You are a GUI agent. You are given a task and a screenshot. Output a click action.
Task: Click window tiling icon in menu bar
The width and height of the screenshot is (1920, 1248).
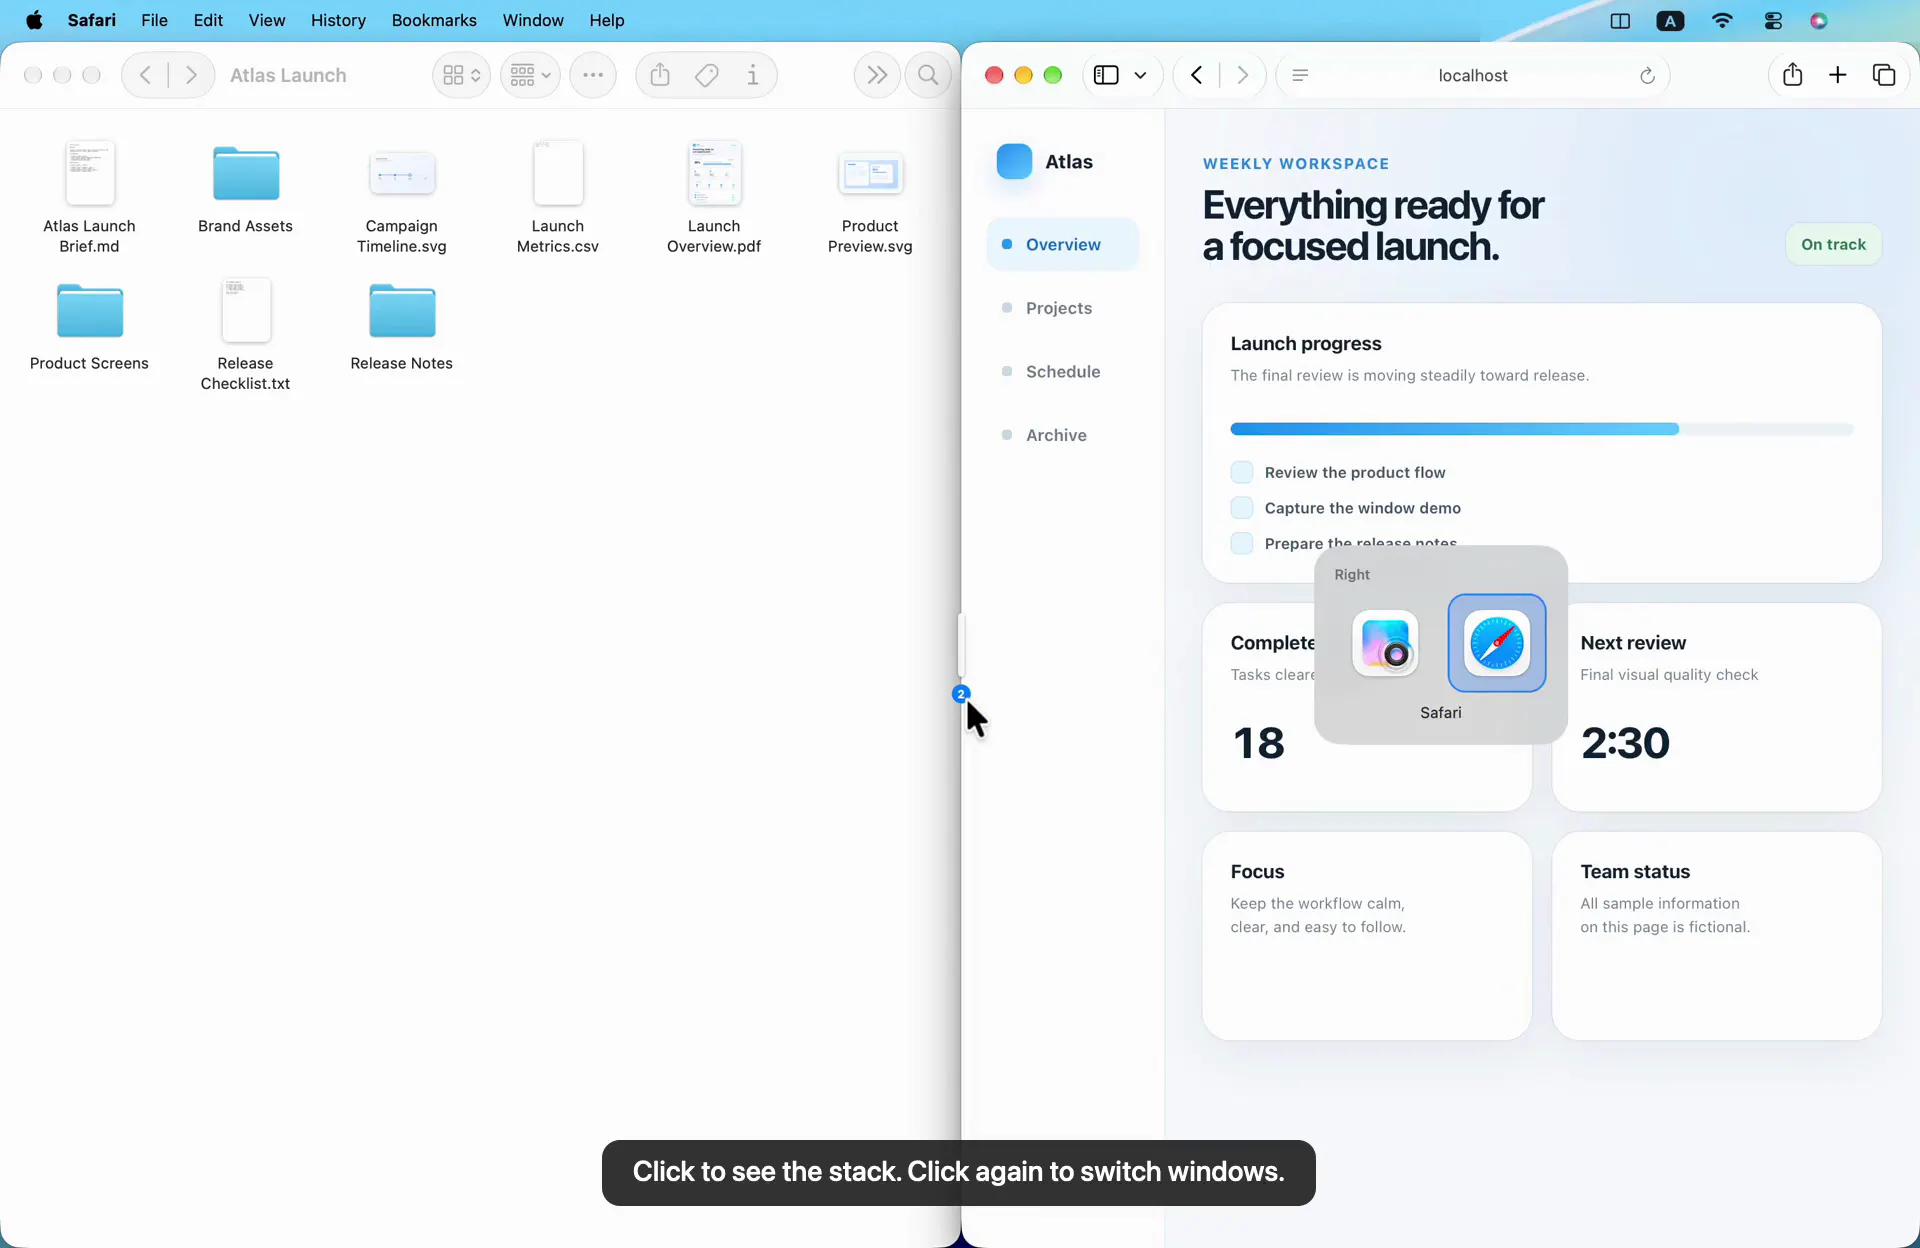click(1620, 20)
